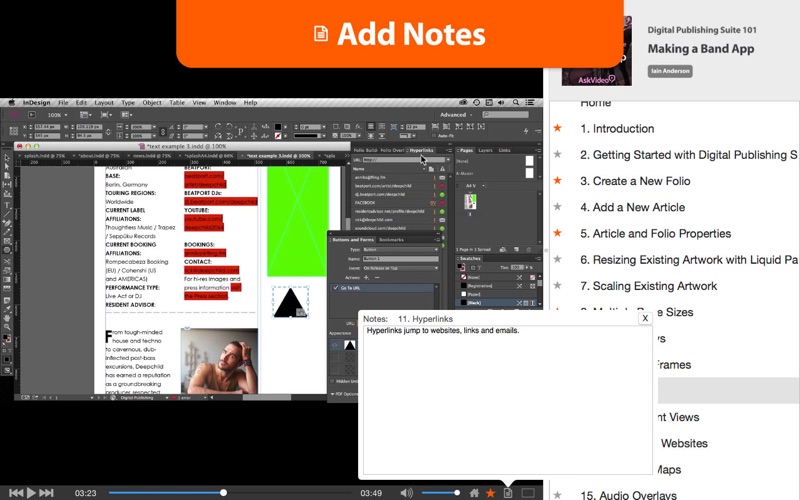Open the Pages panel flyout menu

(538, 151)
